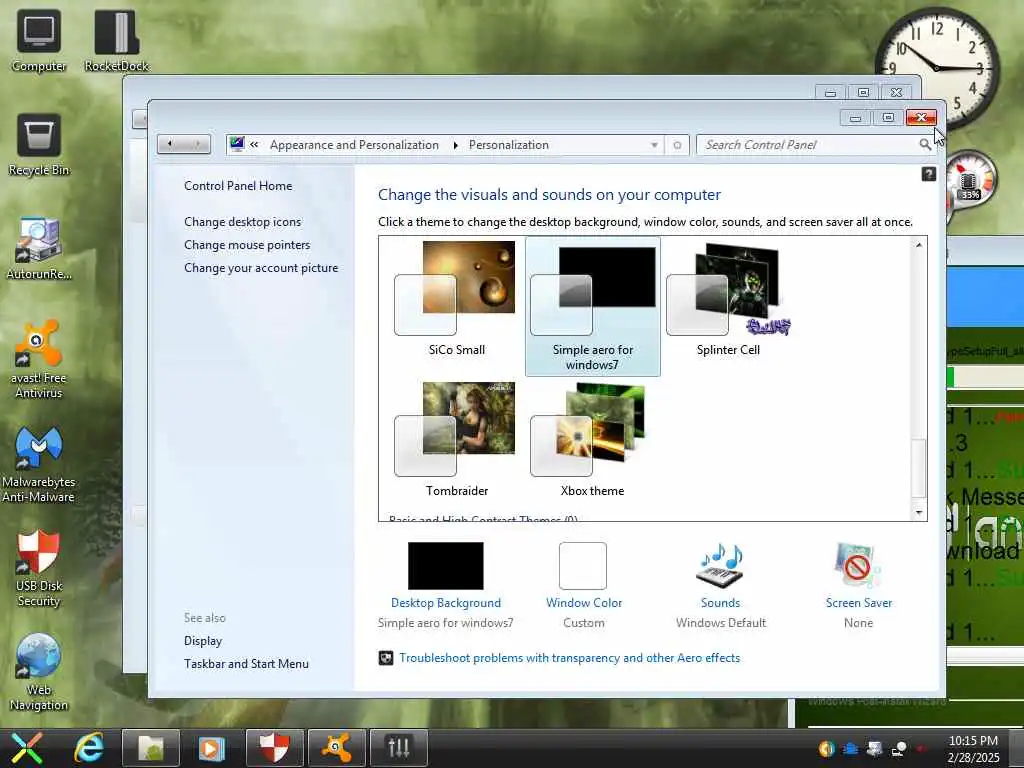Click the Sounds text label

720,603
